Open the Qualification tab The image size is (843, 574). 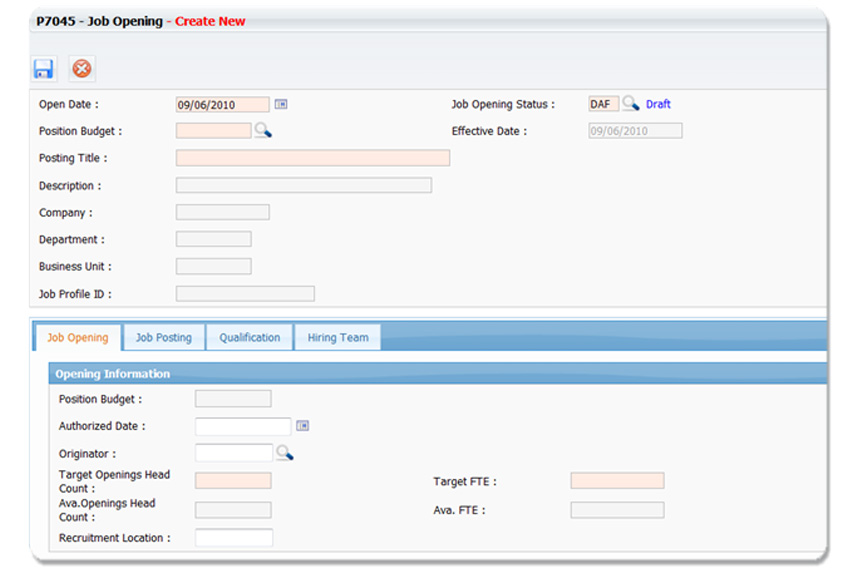tap(250, 338)
